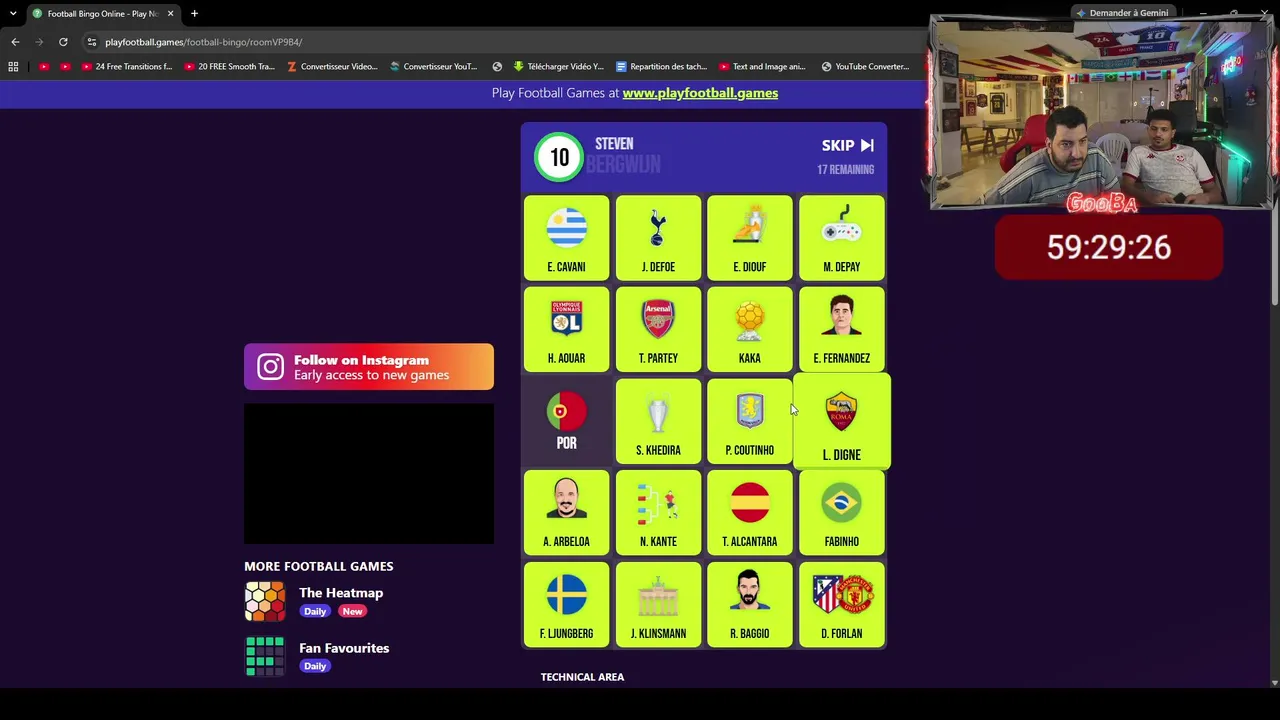This screenshot has width=1280, height=720.
Task: Open the '24 Free Transitions' bookmark
Action: pos(126,67)
